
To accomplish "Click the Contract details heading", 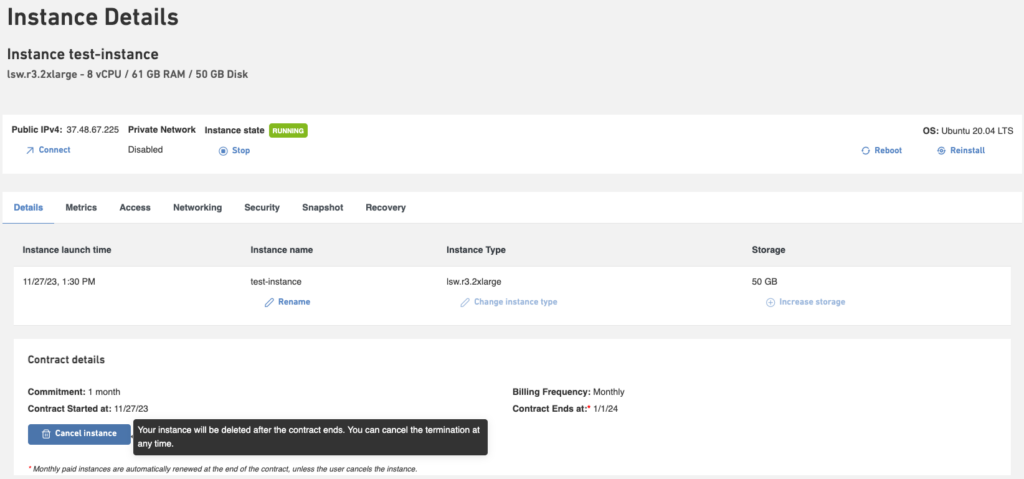I will (66, 359).
